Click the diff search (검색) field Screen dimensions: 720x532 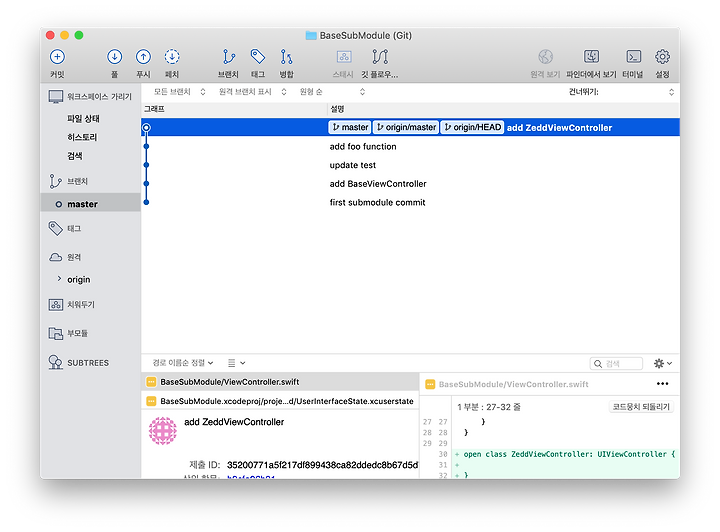[616, 364]
